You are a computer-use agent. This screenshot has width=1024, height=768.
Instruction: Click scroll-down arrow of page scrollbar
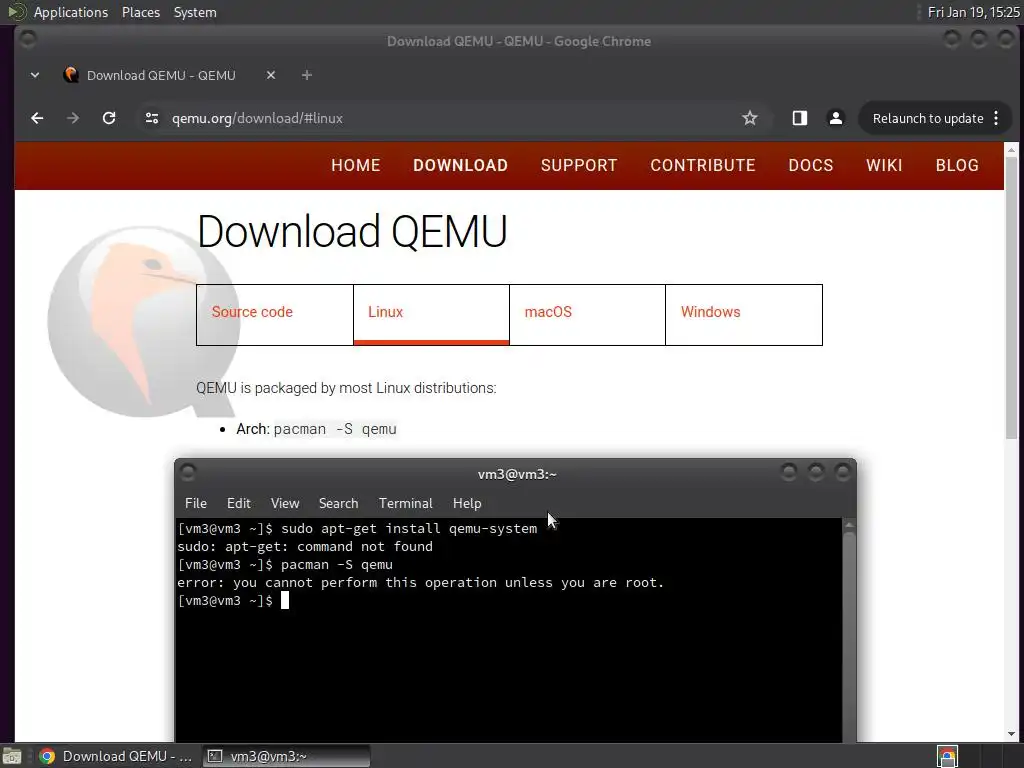(1012, 734)
